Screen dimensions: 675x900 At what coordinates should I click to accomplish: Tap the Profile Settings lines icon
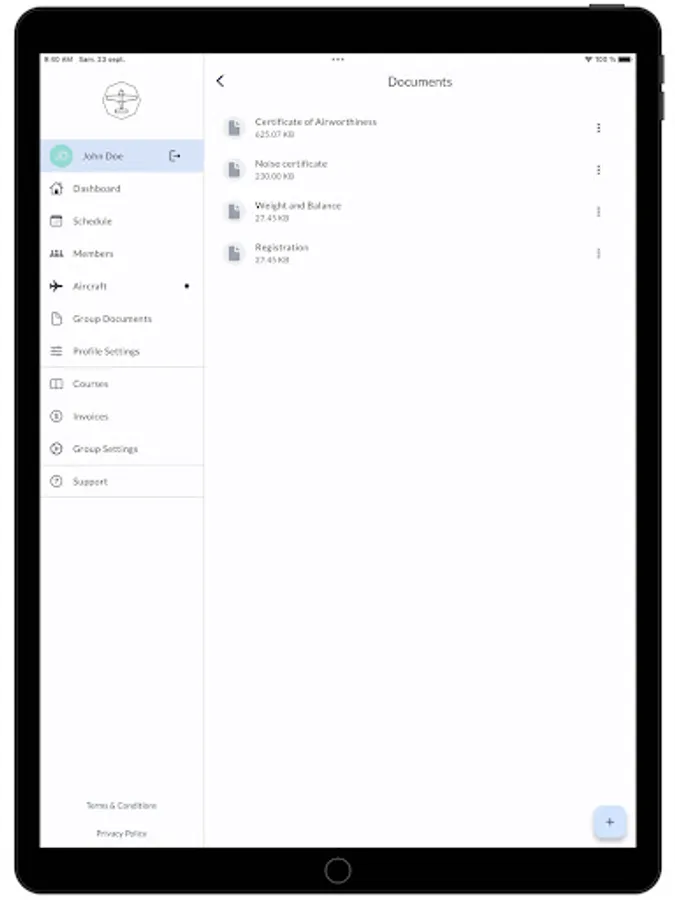pos(56,351)
